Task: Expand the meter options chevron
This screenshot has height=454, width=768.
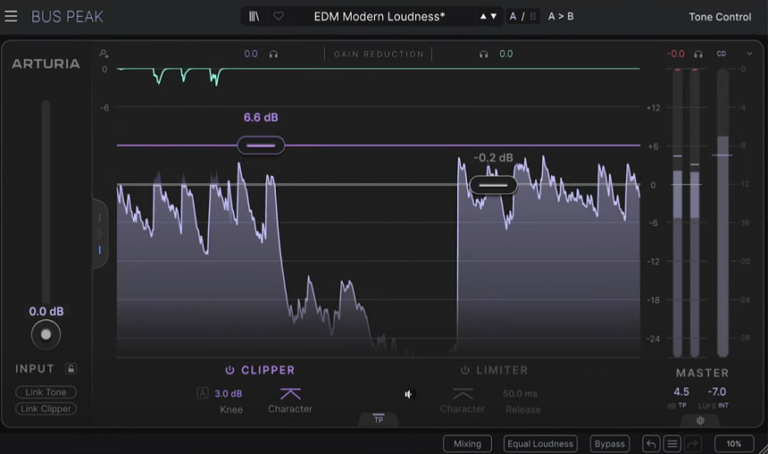Action: (749, 53)
